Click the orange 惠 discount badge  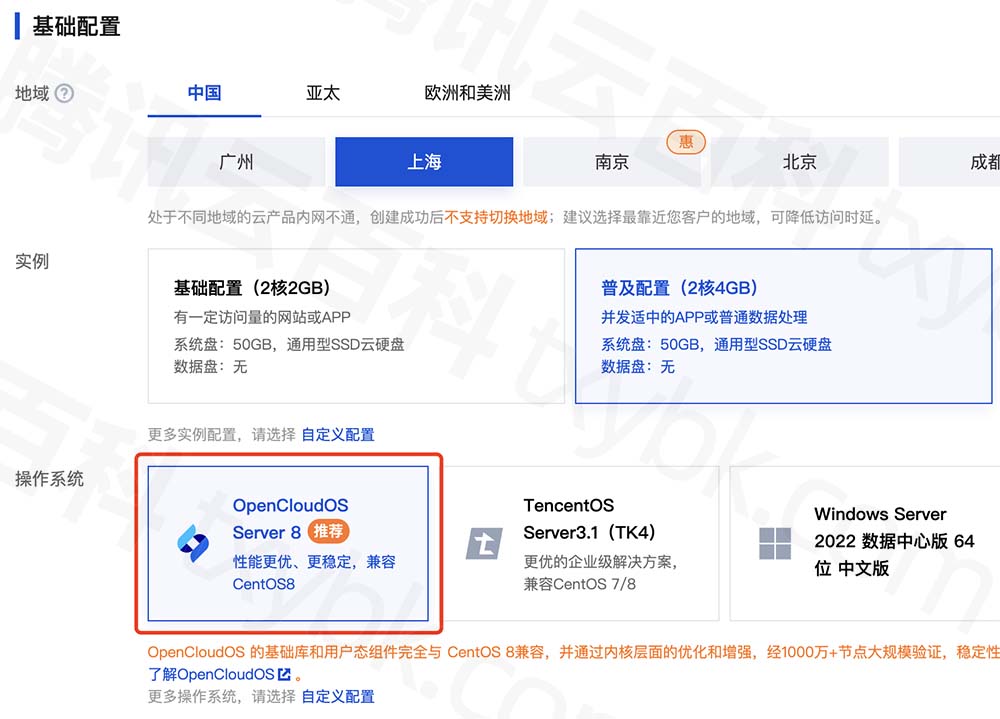pos(686,142)
